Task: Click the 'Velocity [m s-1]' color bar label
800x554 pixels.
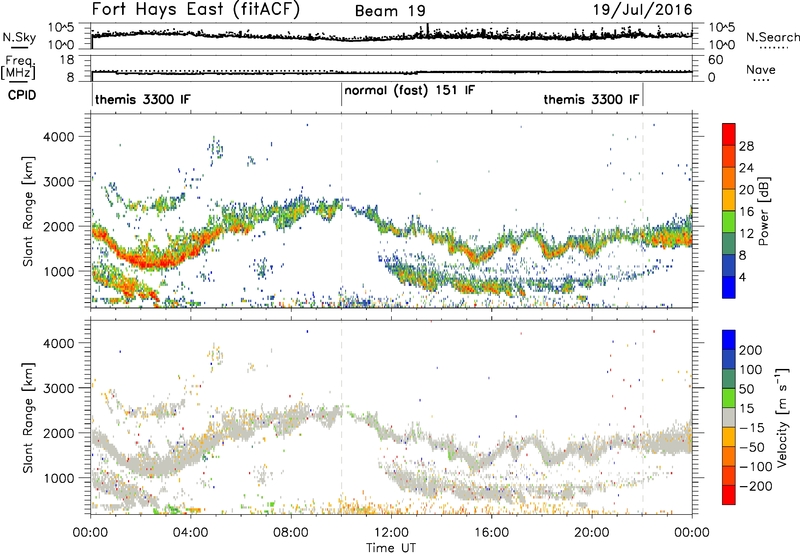Action: point(782,417)
